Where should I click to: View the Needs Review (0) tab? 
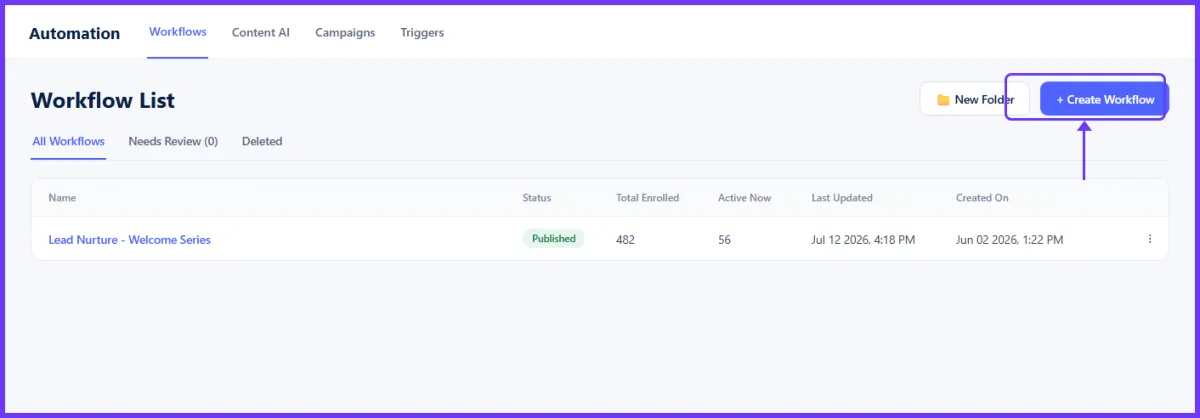coord(173,141)
